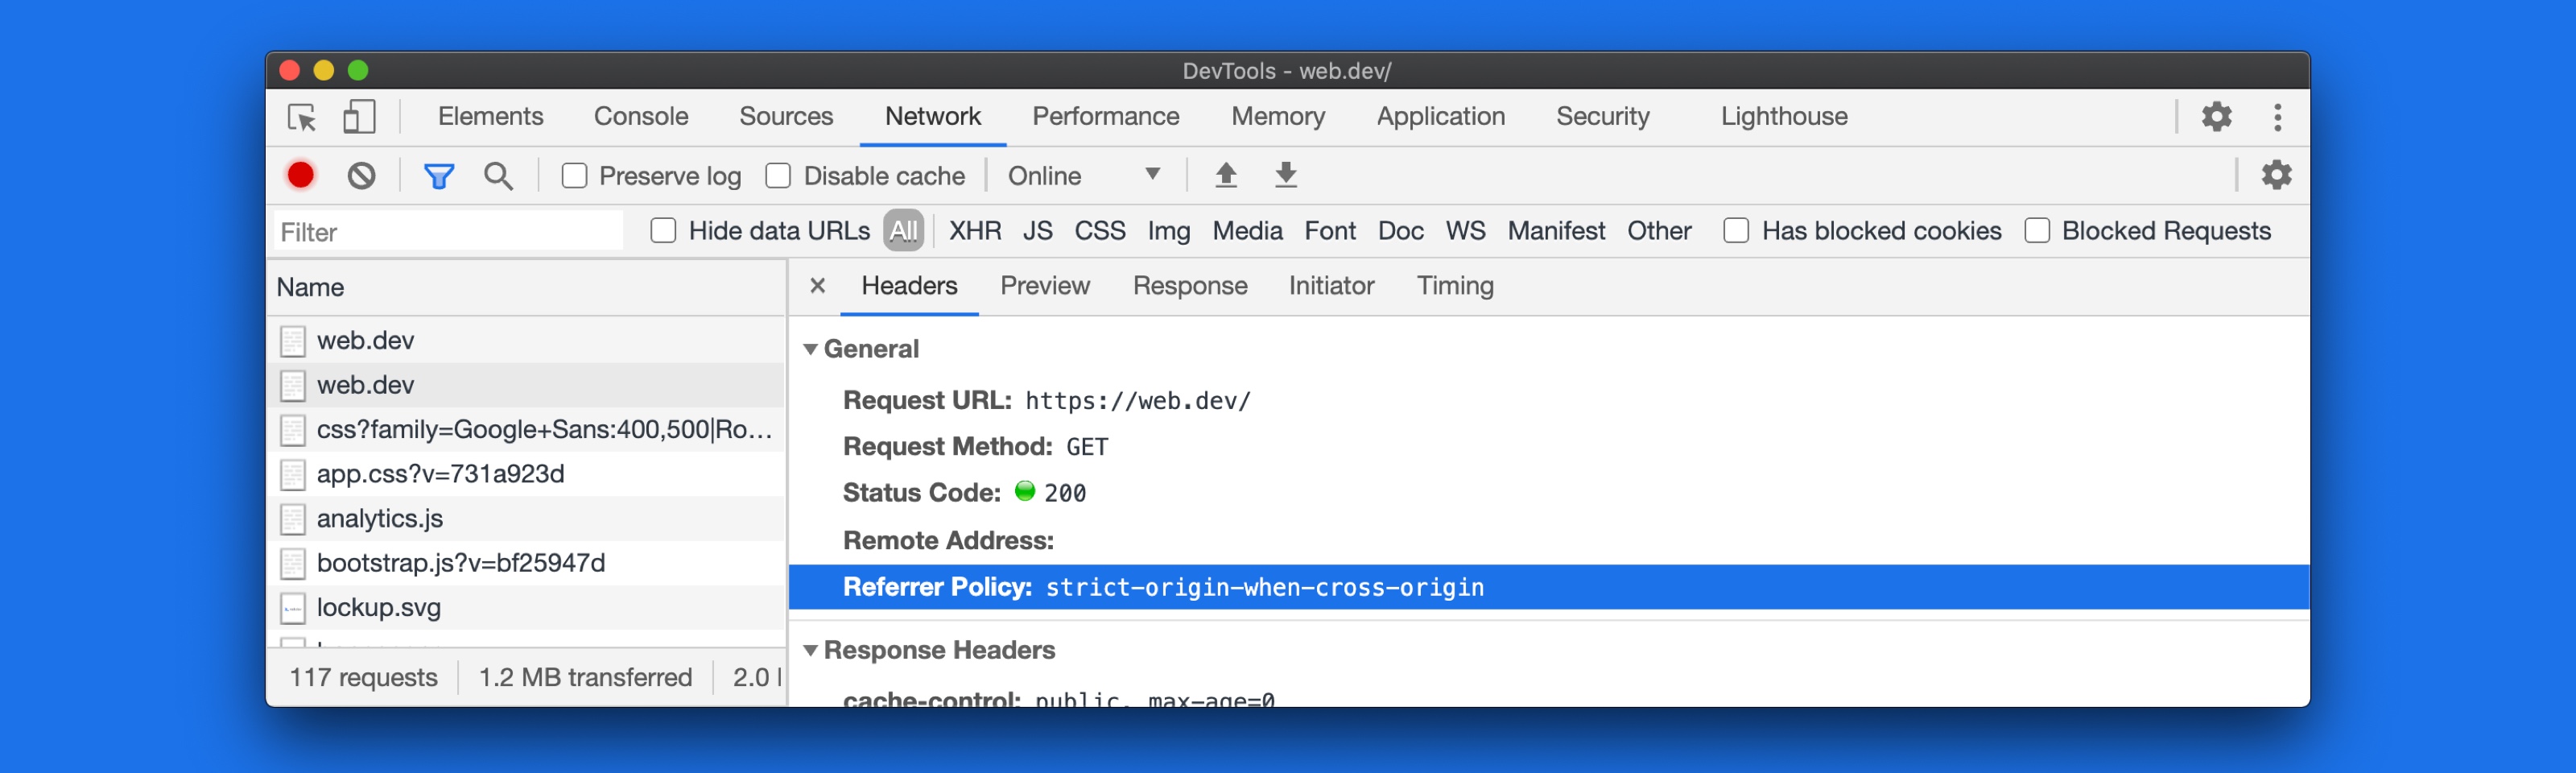
Task: Clear the network requests list
Action: [x=362, y=175]
